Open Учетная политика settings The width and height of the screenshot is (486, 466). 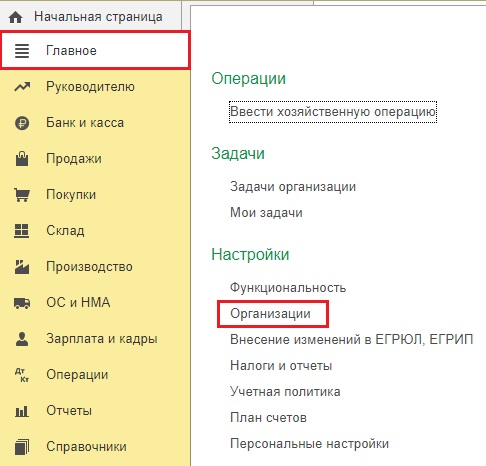coord(285,392)
